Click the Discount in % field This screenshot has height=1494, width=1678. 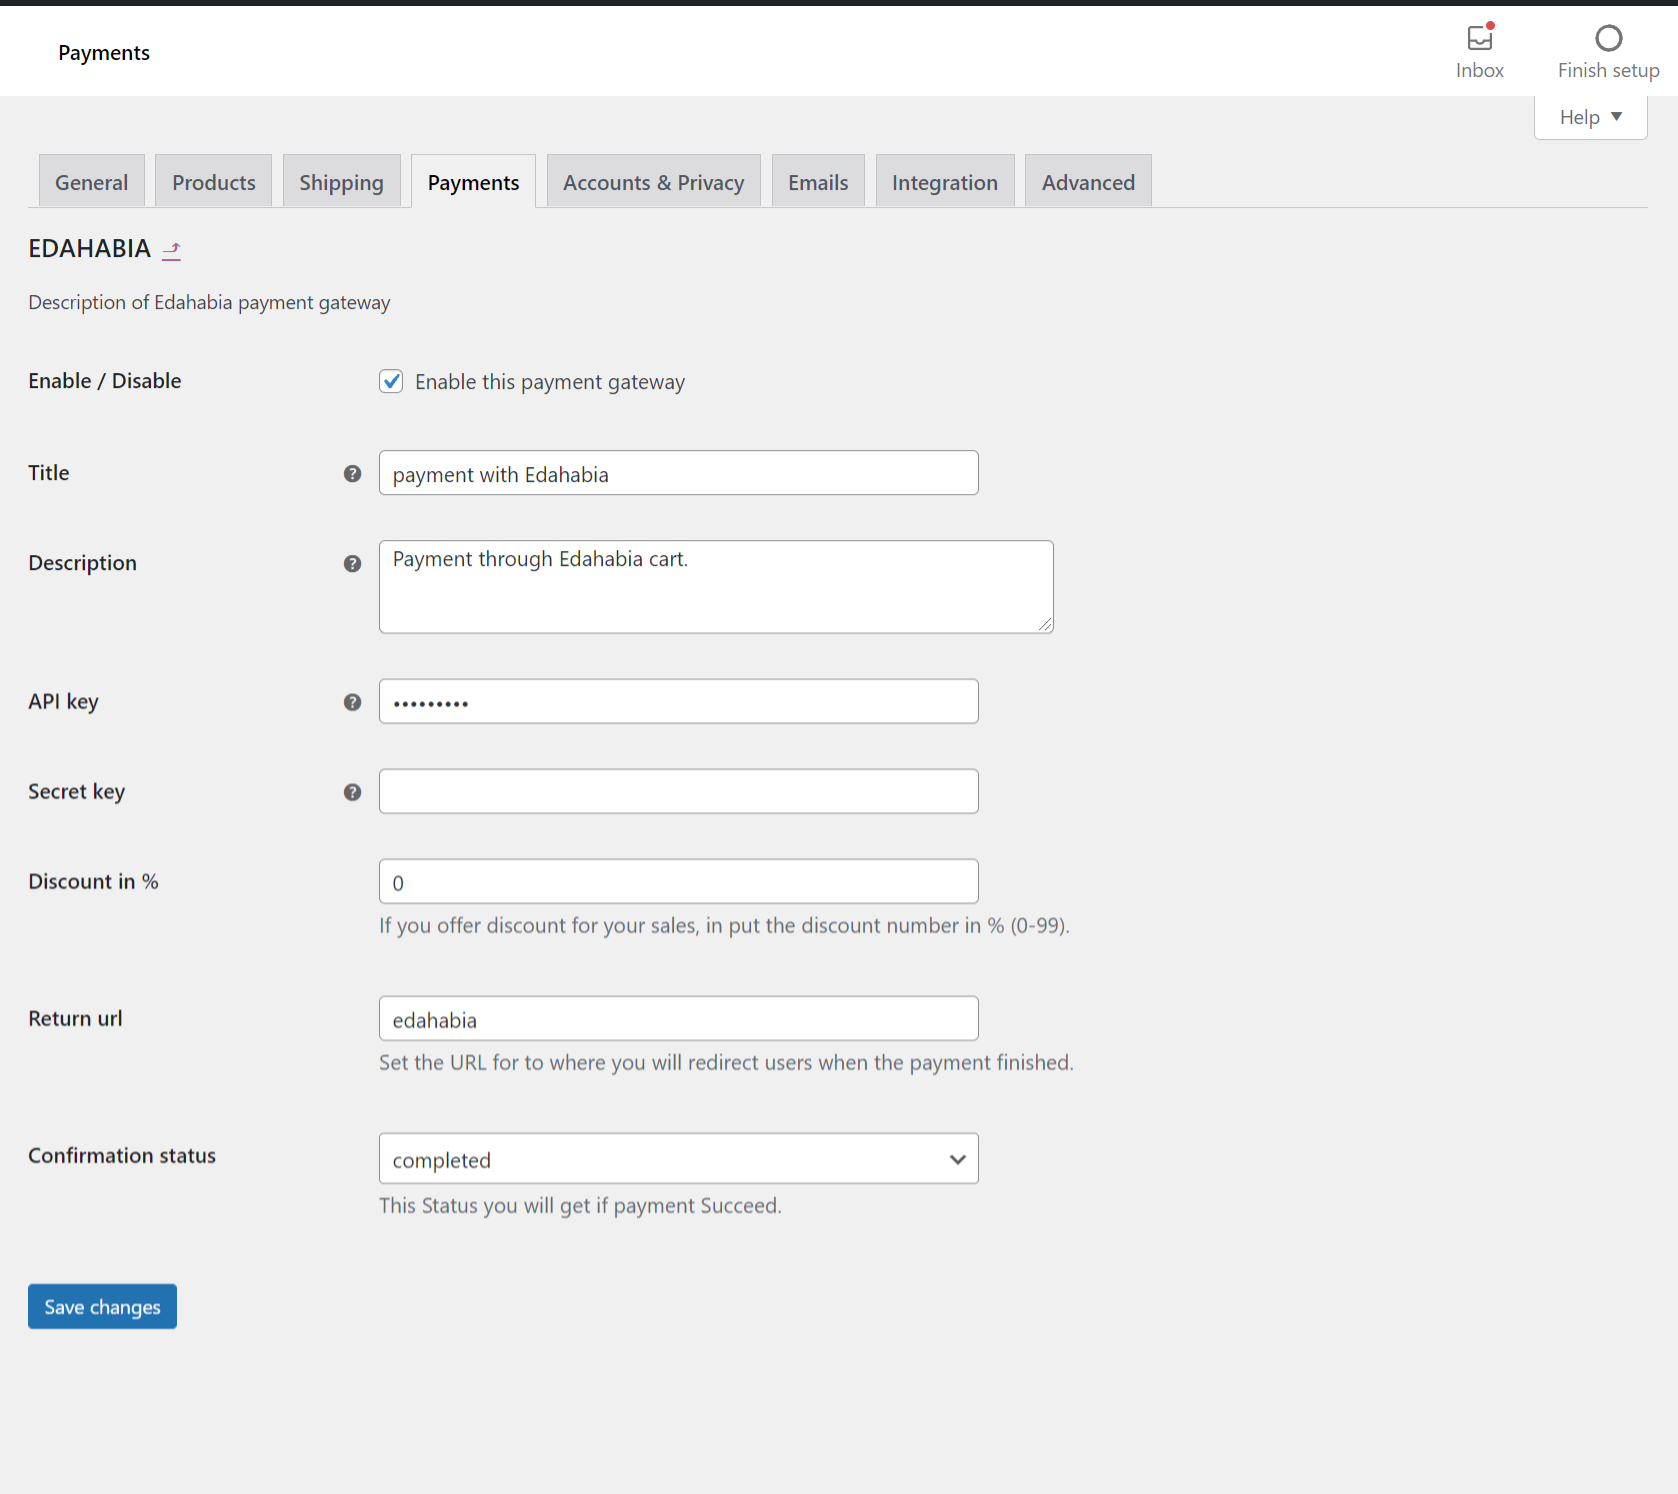(x=678, y=881)
